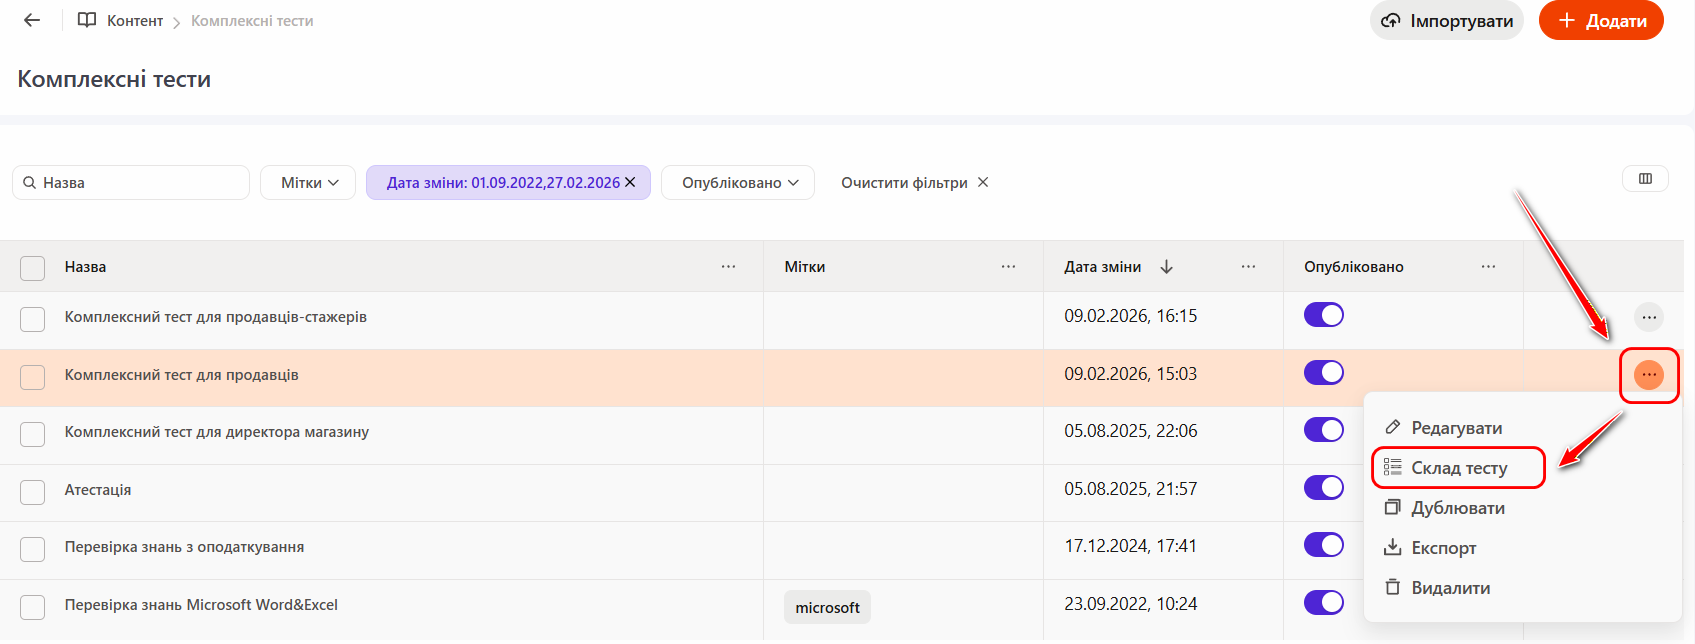Screen dimensions: 1695x644
Task: Expand the Мітки filter dropdown
Action: pos(308,183)
